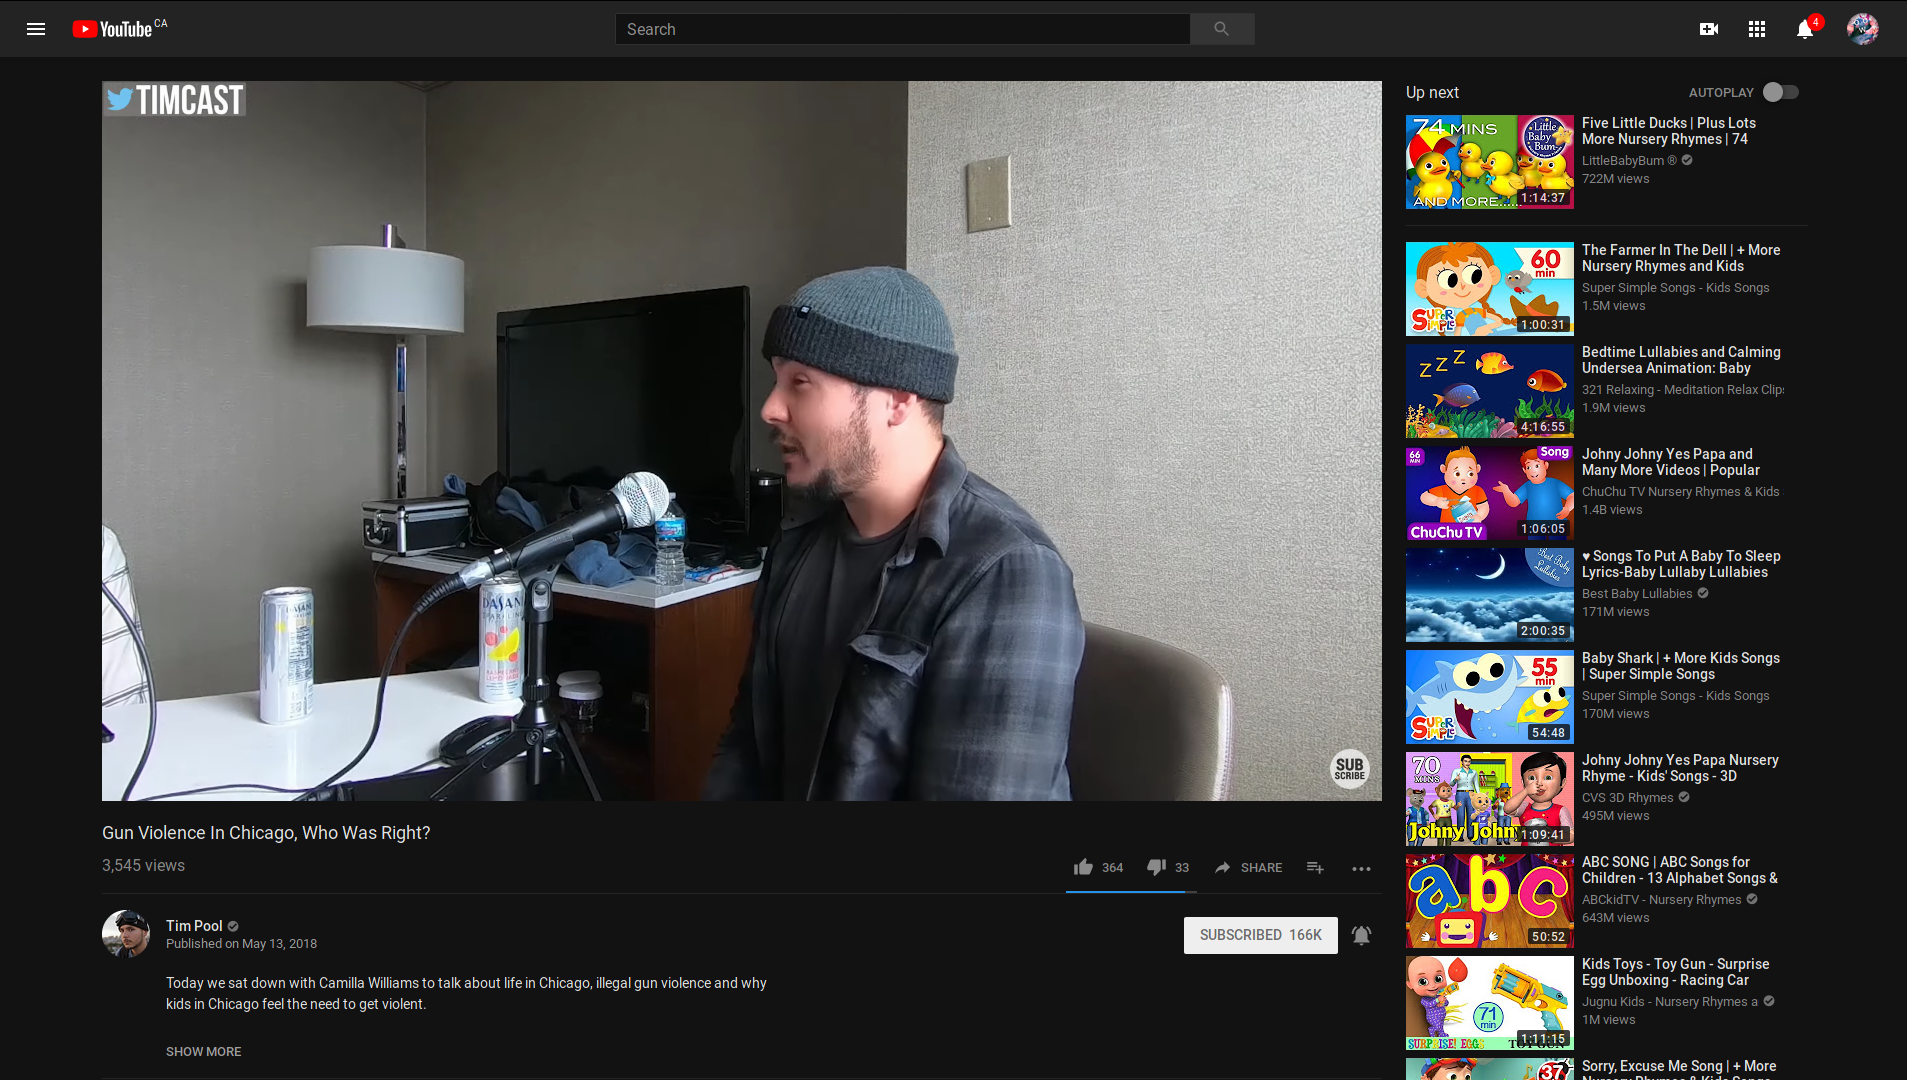Click the add to playlist icon
This screenshot has width=1907, height=1080.
click(1315, 867)
